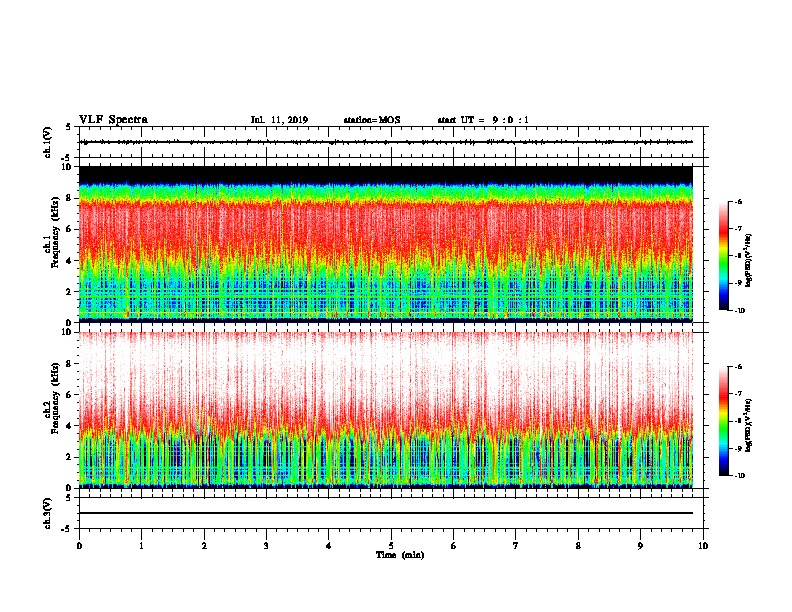Viewport: 792px width, 612px height.
Task: Click the ch.2 frequency tick label "8"
Action: (x=69, y=364)
